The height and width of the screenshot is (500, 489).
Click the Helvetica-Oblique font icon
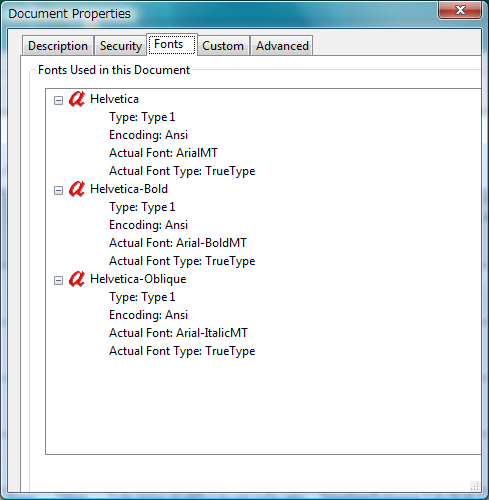(77, 279)
